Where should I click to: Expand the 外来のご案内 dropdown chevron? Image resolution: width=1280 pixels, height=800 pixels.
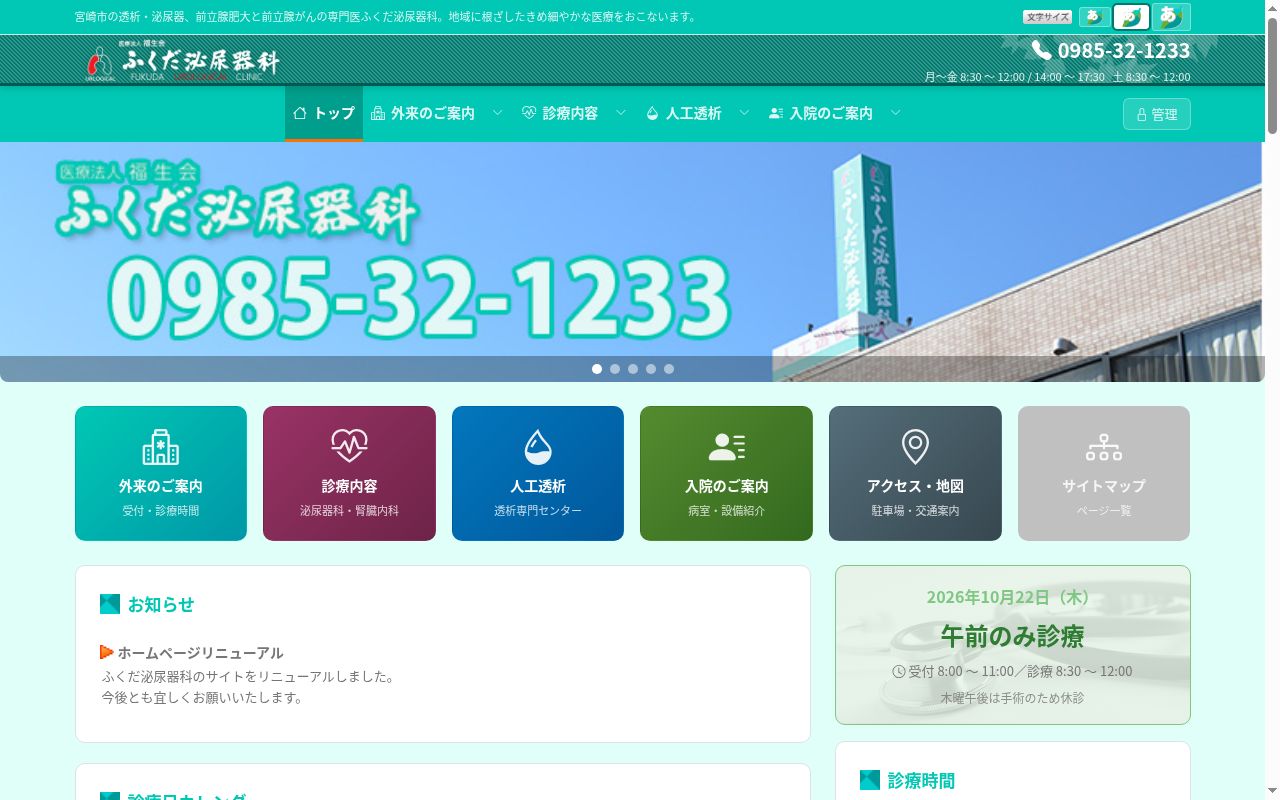[497, 113]
